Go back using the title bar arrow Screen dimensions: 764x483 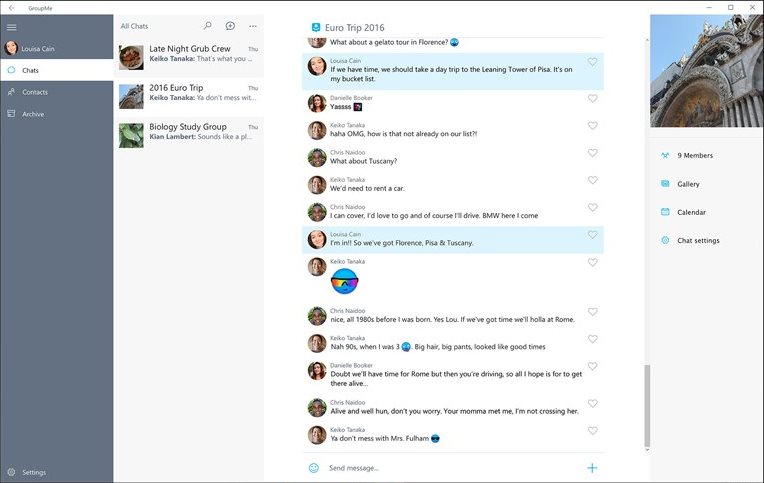click(x=12, y=8)
